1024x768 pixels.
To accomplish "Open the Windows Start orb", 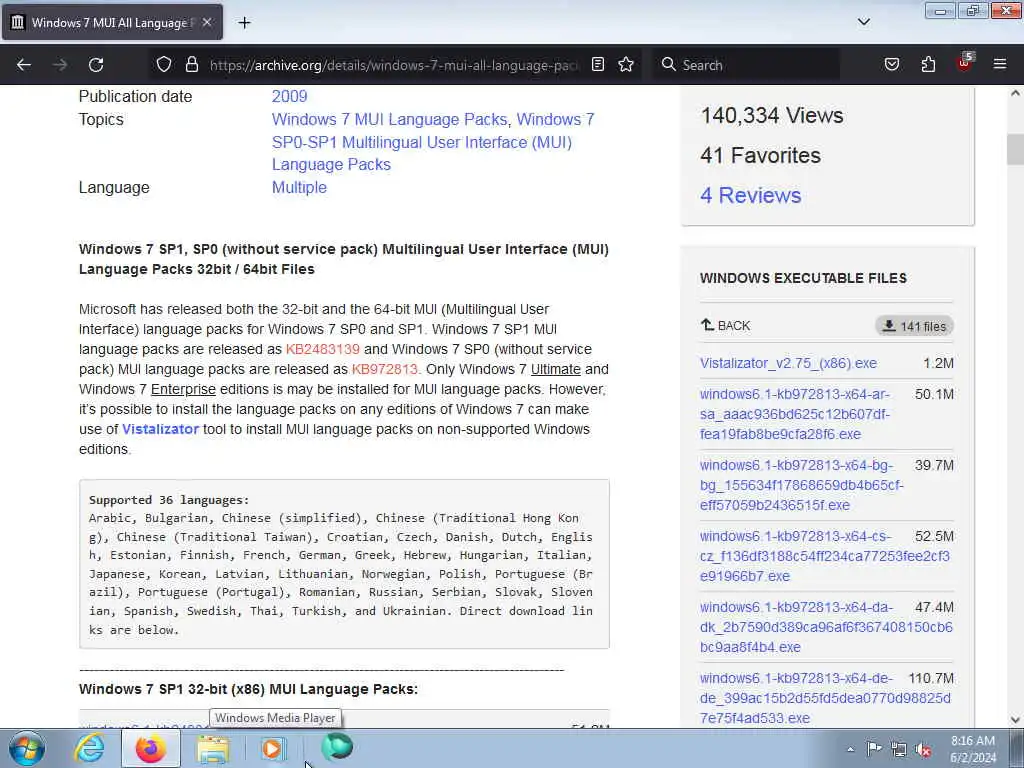I will 27,748.
